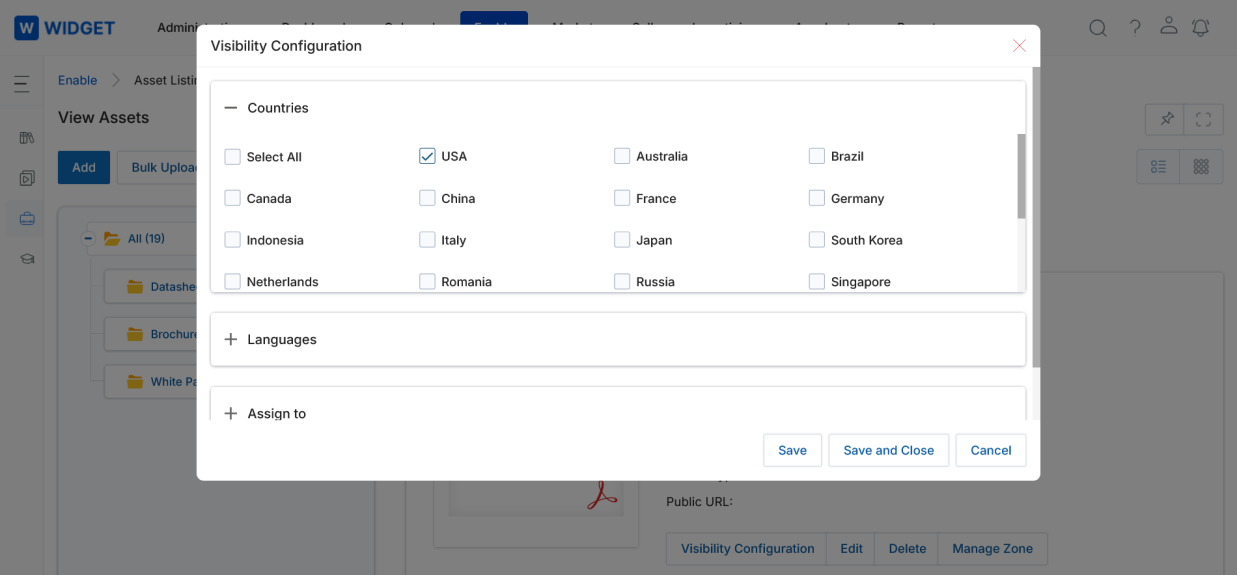Toggle the hamburger menu icon
1237x575 pixels.
[x=22, y=84]
